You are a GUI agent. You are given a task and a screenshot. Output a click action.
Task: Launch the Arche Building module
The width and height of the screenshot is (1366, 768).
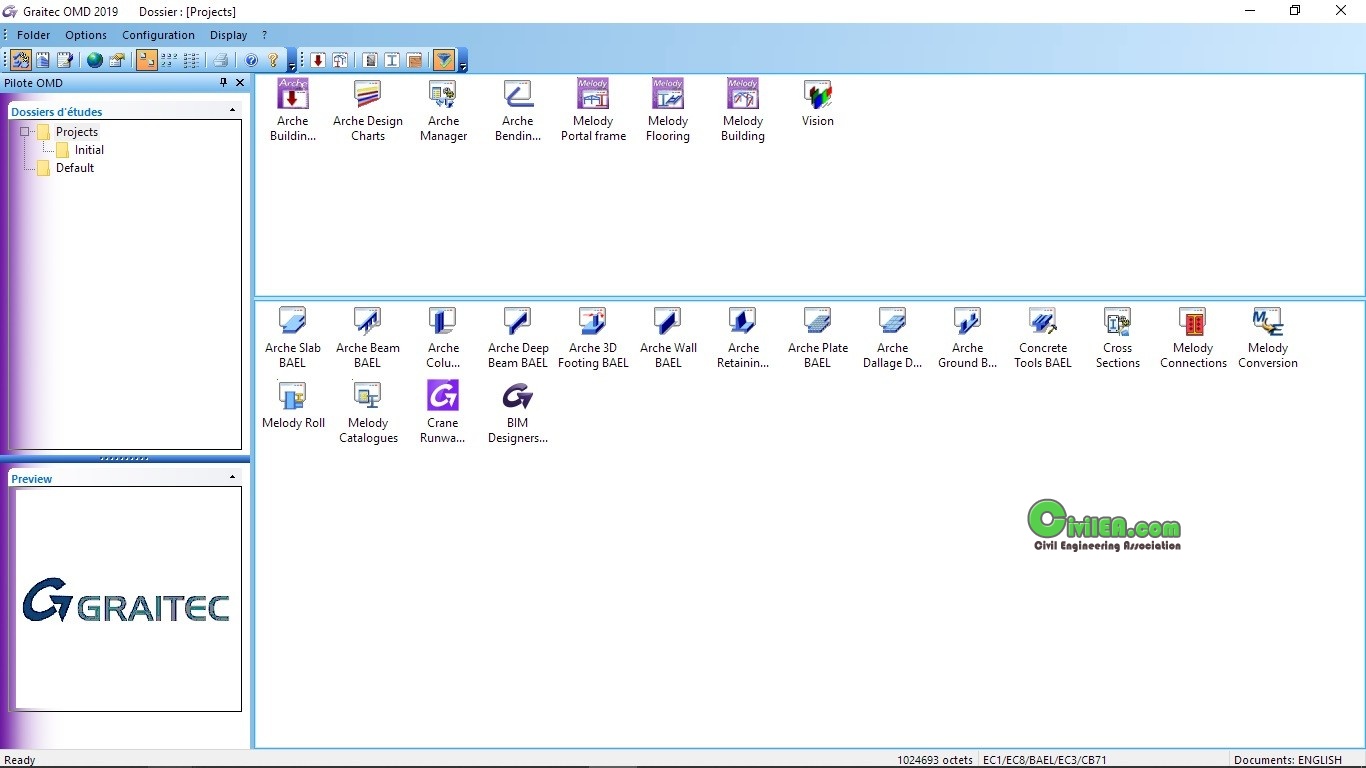[293, 110]
